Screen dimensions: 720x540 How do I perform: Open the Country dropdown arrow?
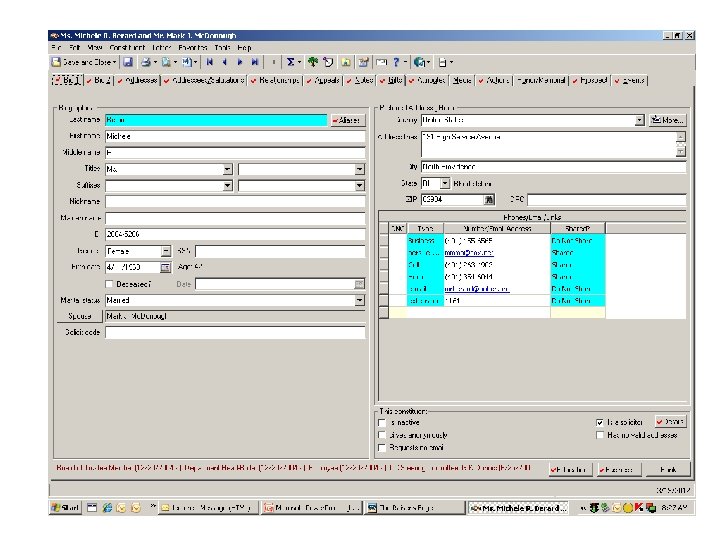(x=639, y=120)
